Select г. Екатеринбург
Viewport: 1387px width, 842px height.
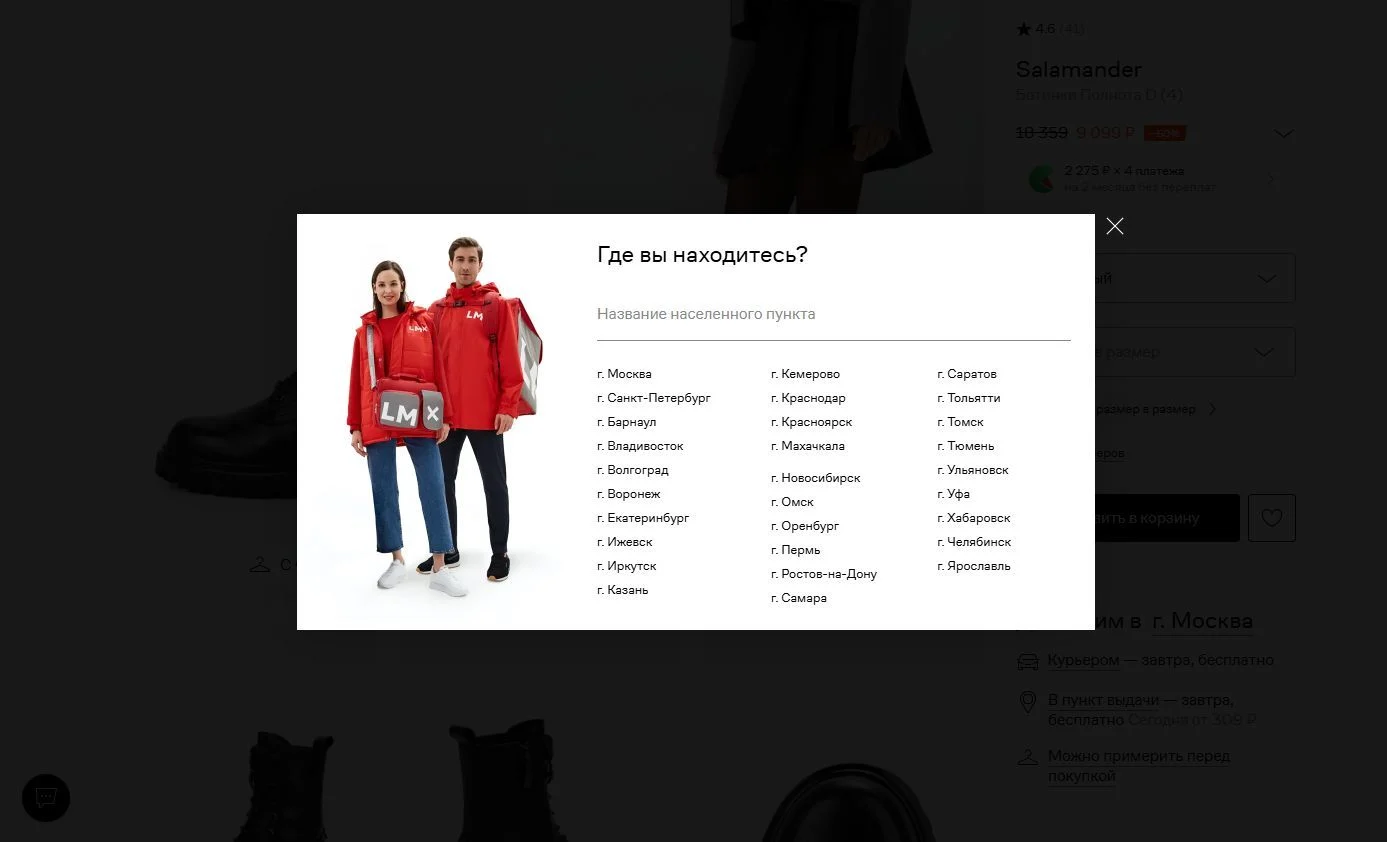[x=643, y=518]
